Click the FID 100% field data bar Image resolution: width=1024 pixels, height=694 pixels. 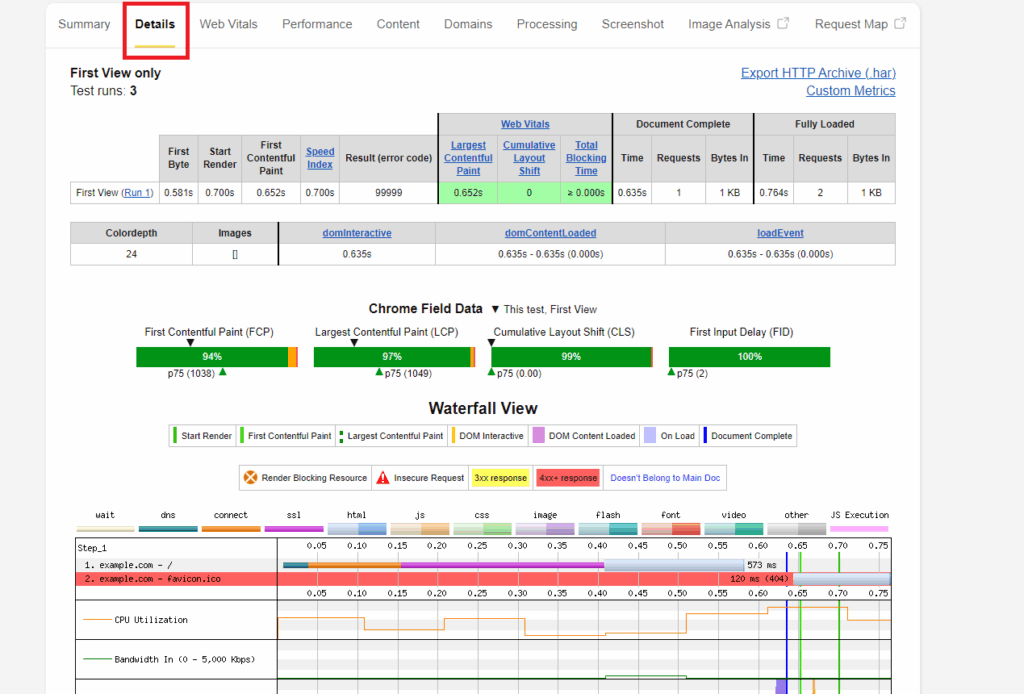click(749, 356)
